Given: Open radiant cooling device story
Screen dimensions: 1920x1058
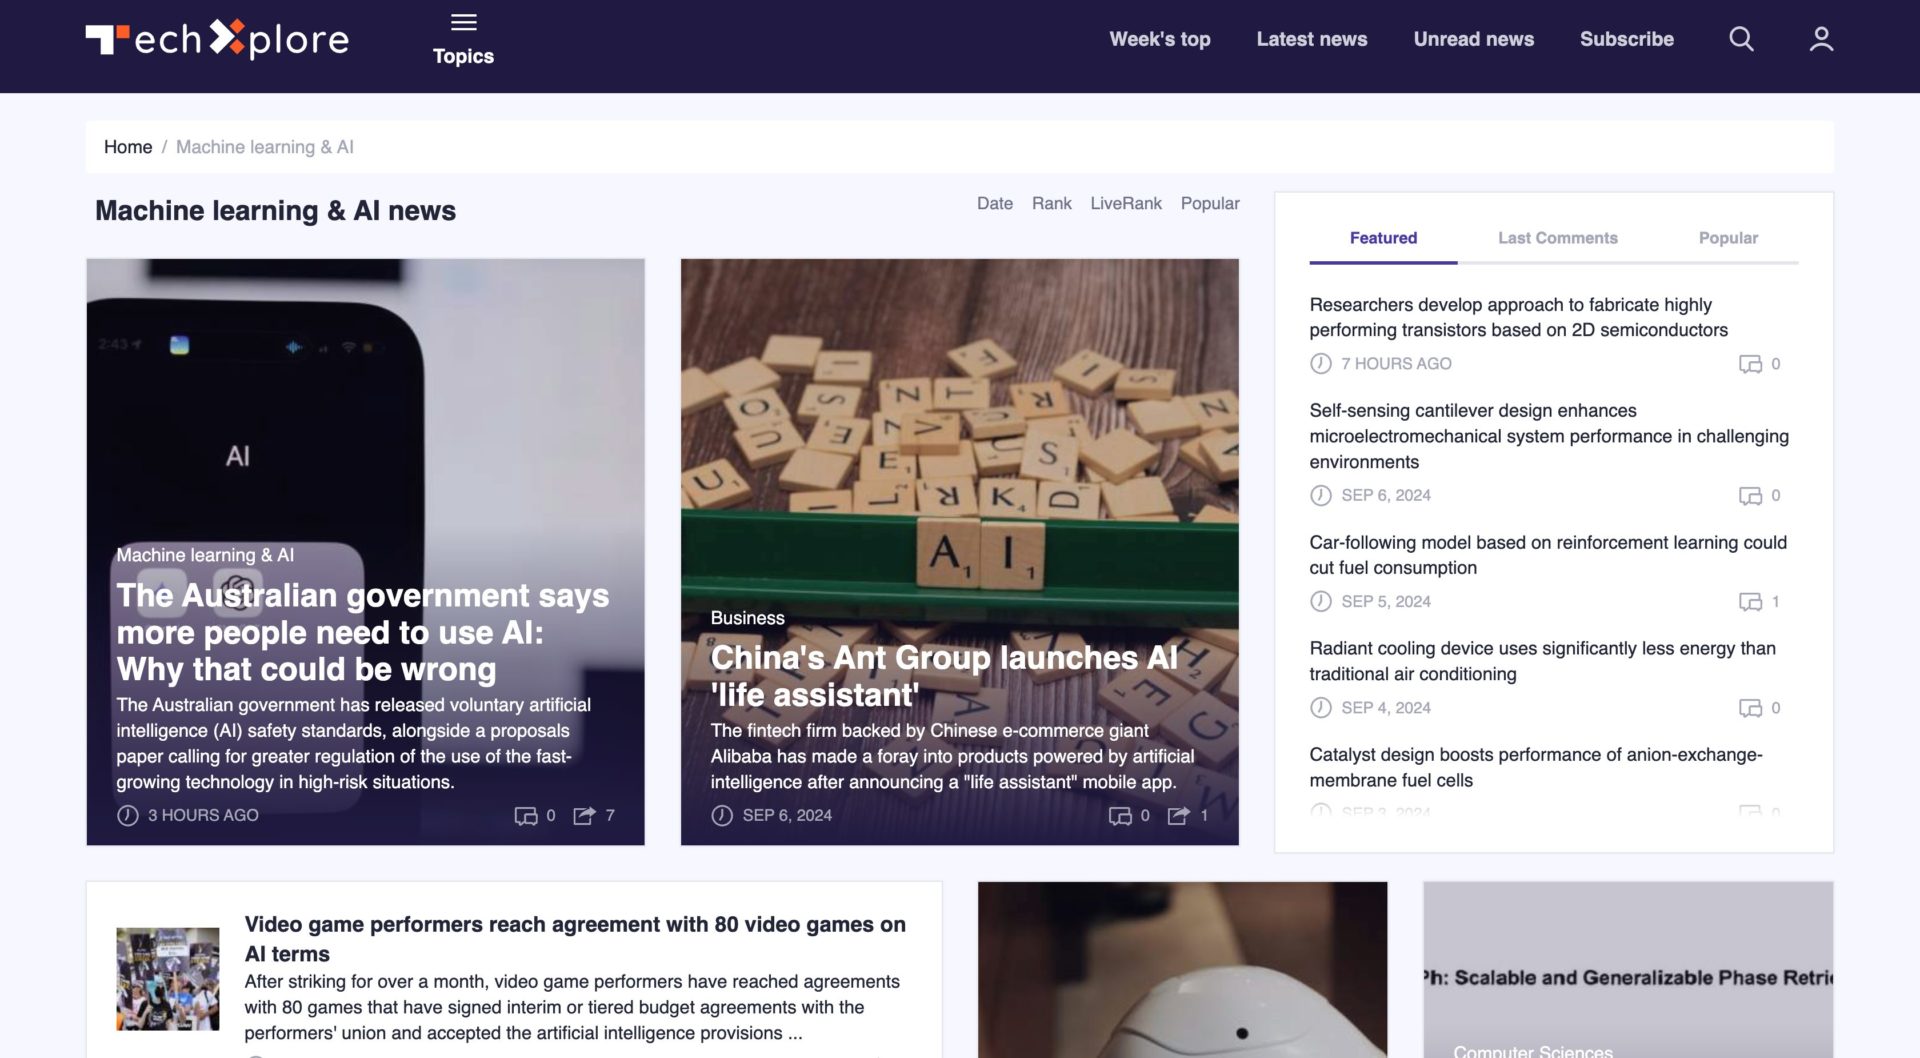Looking at the screenshot, I should [x=1542, y=661].
